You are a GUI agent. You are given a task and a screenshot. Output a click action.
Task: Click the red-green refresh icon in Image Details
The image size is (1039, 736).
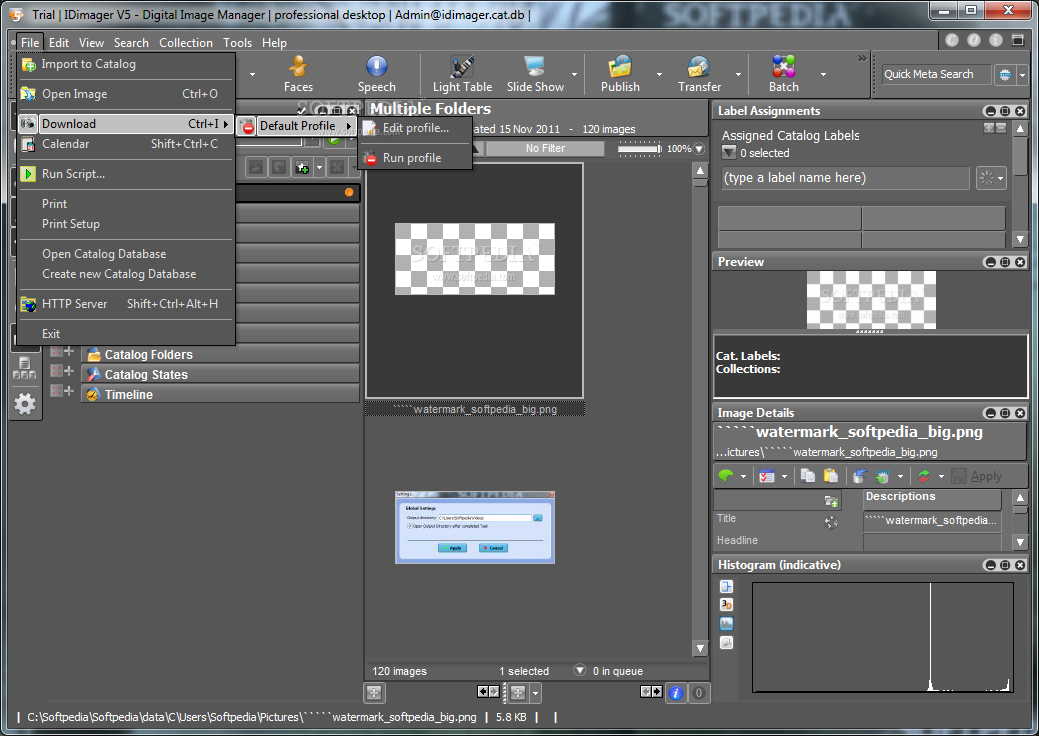(924, 476)
